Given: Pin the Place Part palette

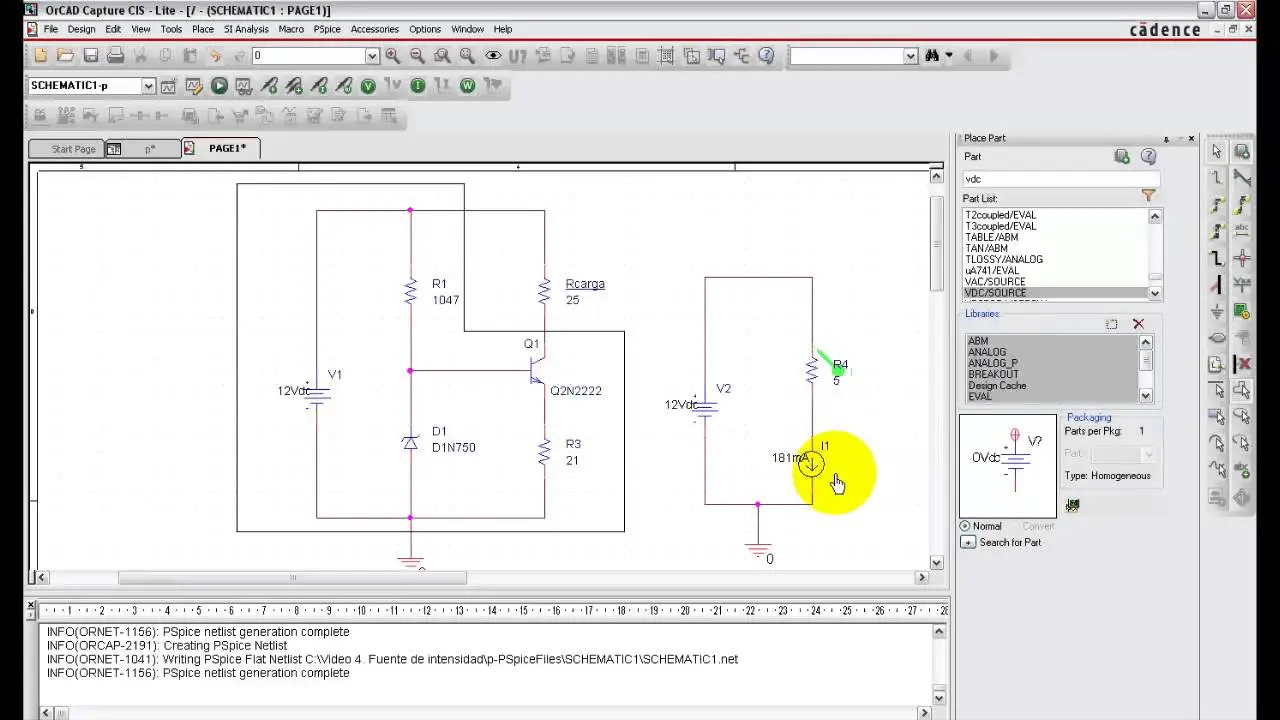Looking at the screenshot, I should 1166,138.
